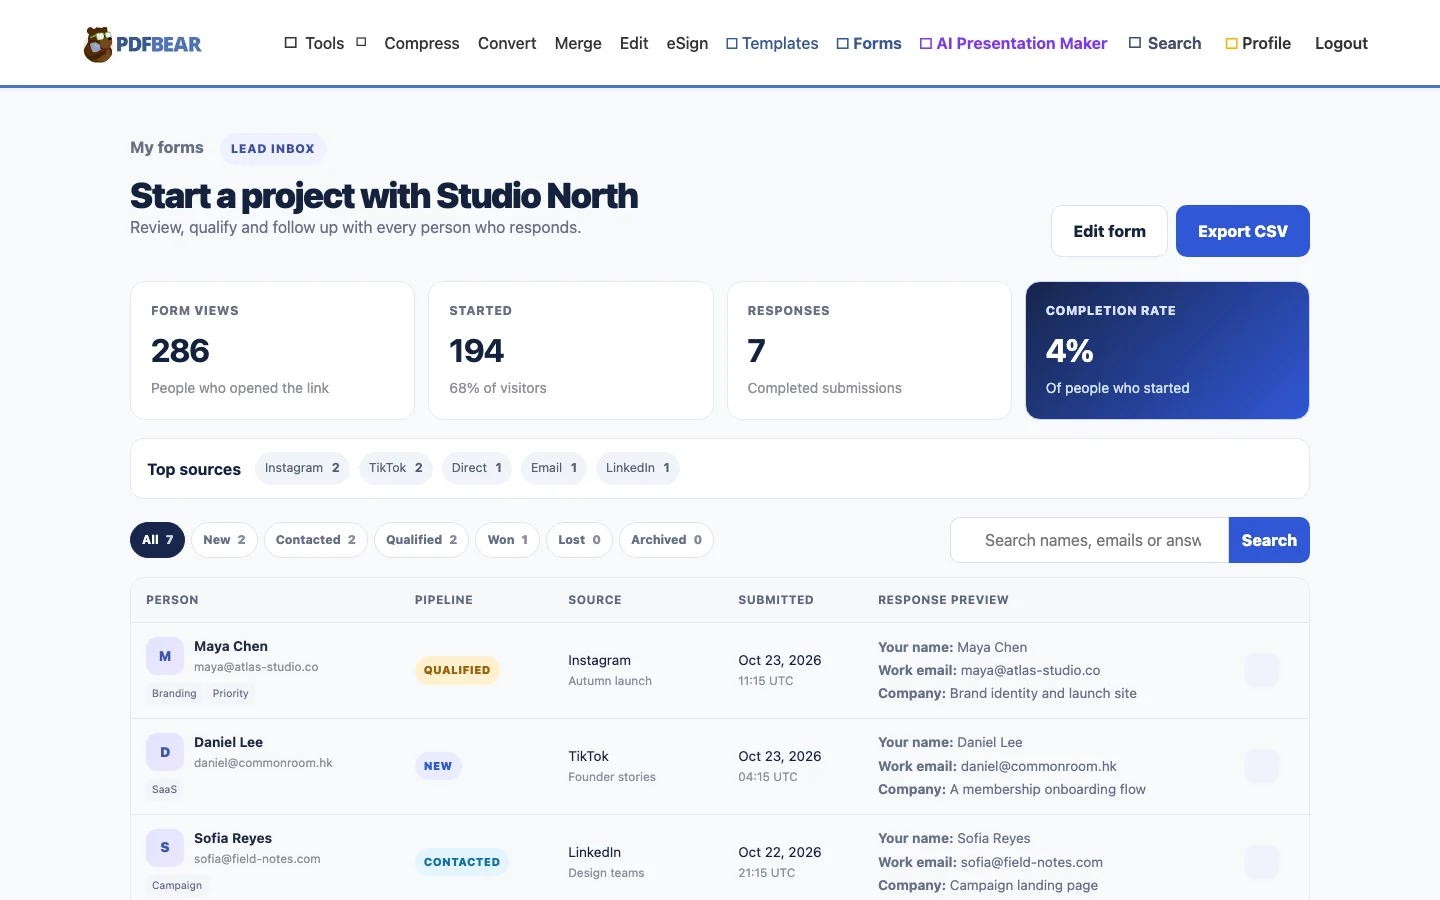This screenshot has width=1440, height=900.
Task: Select the Contacted filter tab
Action: point(316,540)
